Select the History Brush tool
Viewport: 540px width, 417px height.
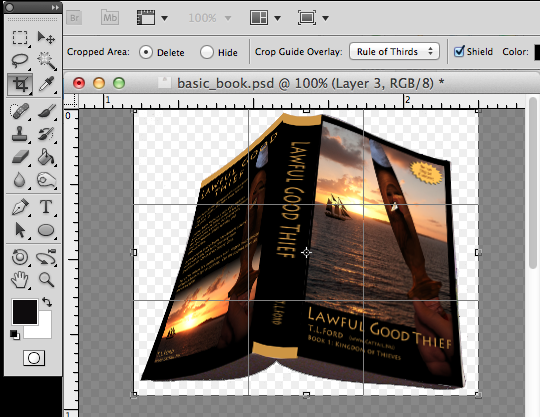(x=46, y=134)
